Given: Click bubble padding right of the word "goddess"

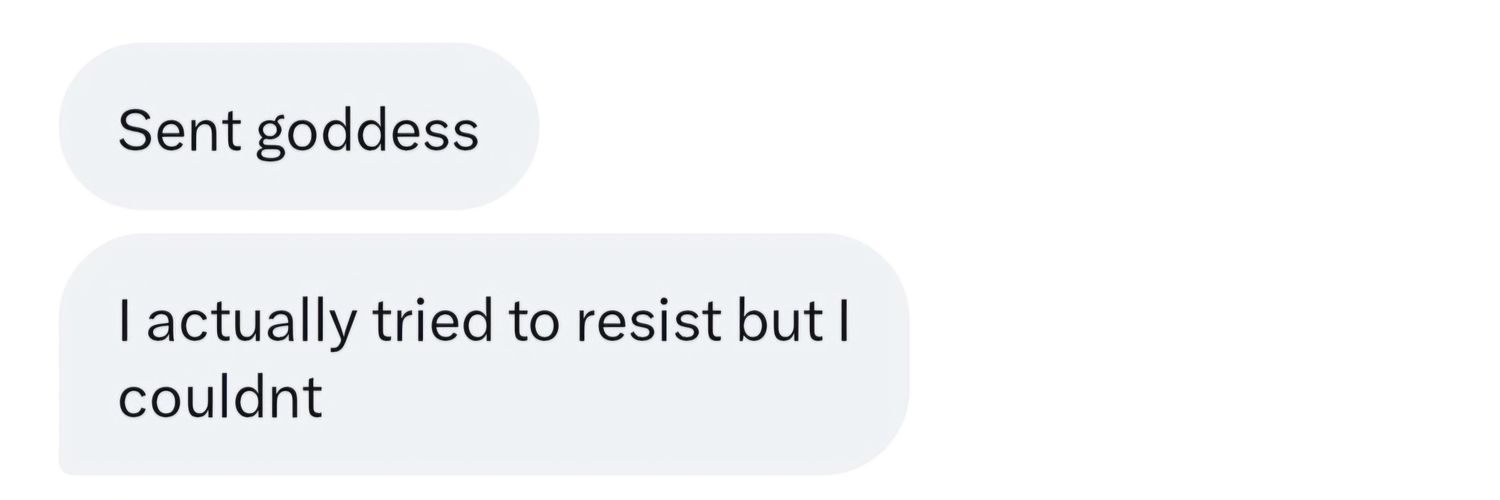Looking at the screenshot, I should point(508,130).
